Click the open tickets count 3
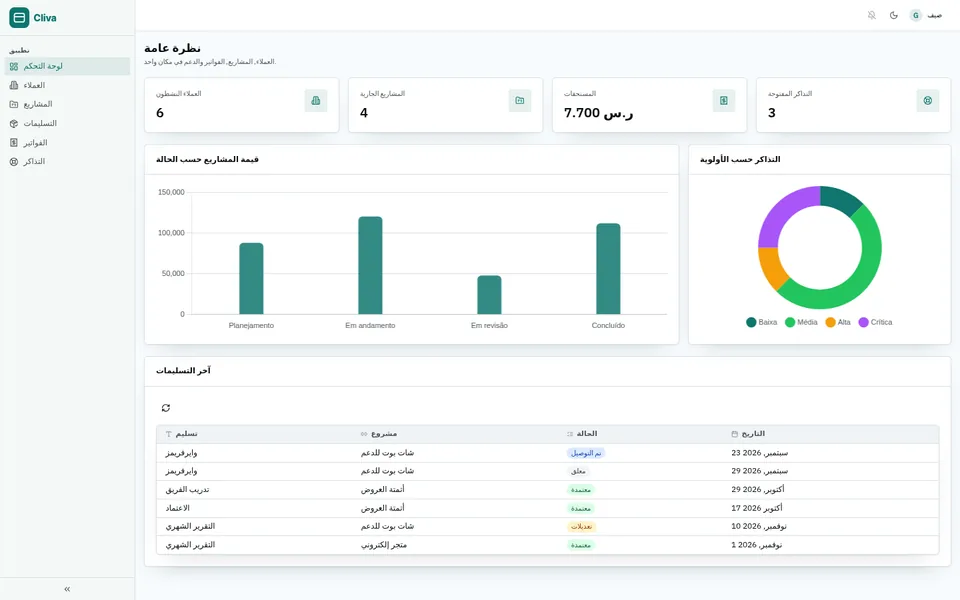This screenshot has width=960, height=600. tap(771, 113)
